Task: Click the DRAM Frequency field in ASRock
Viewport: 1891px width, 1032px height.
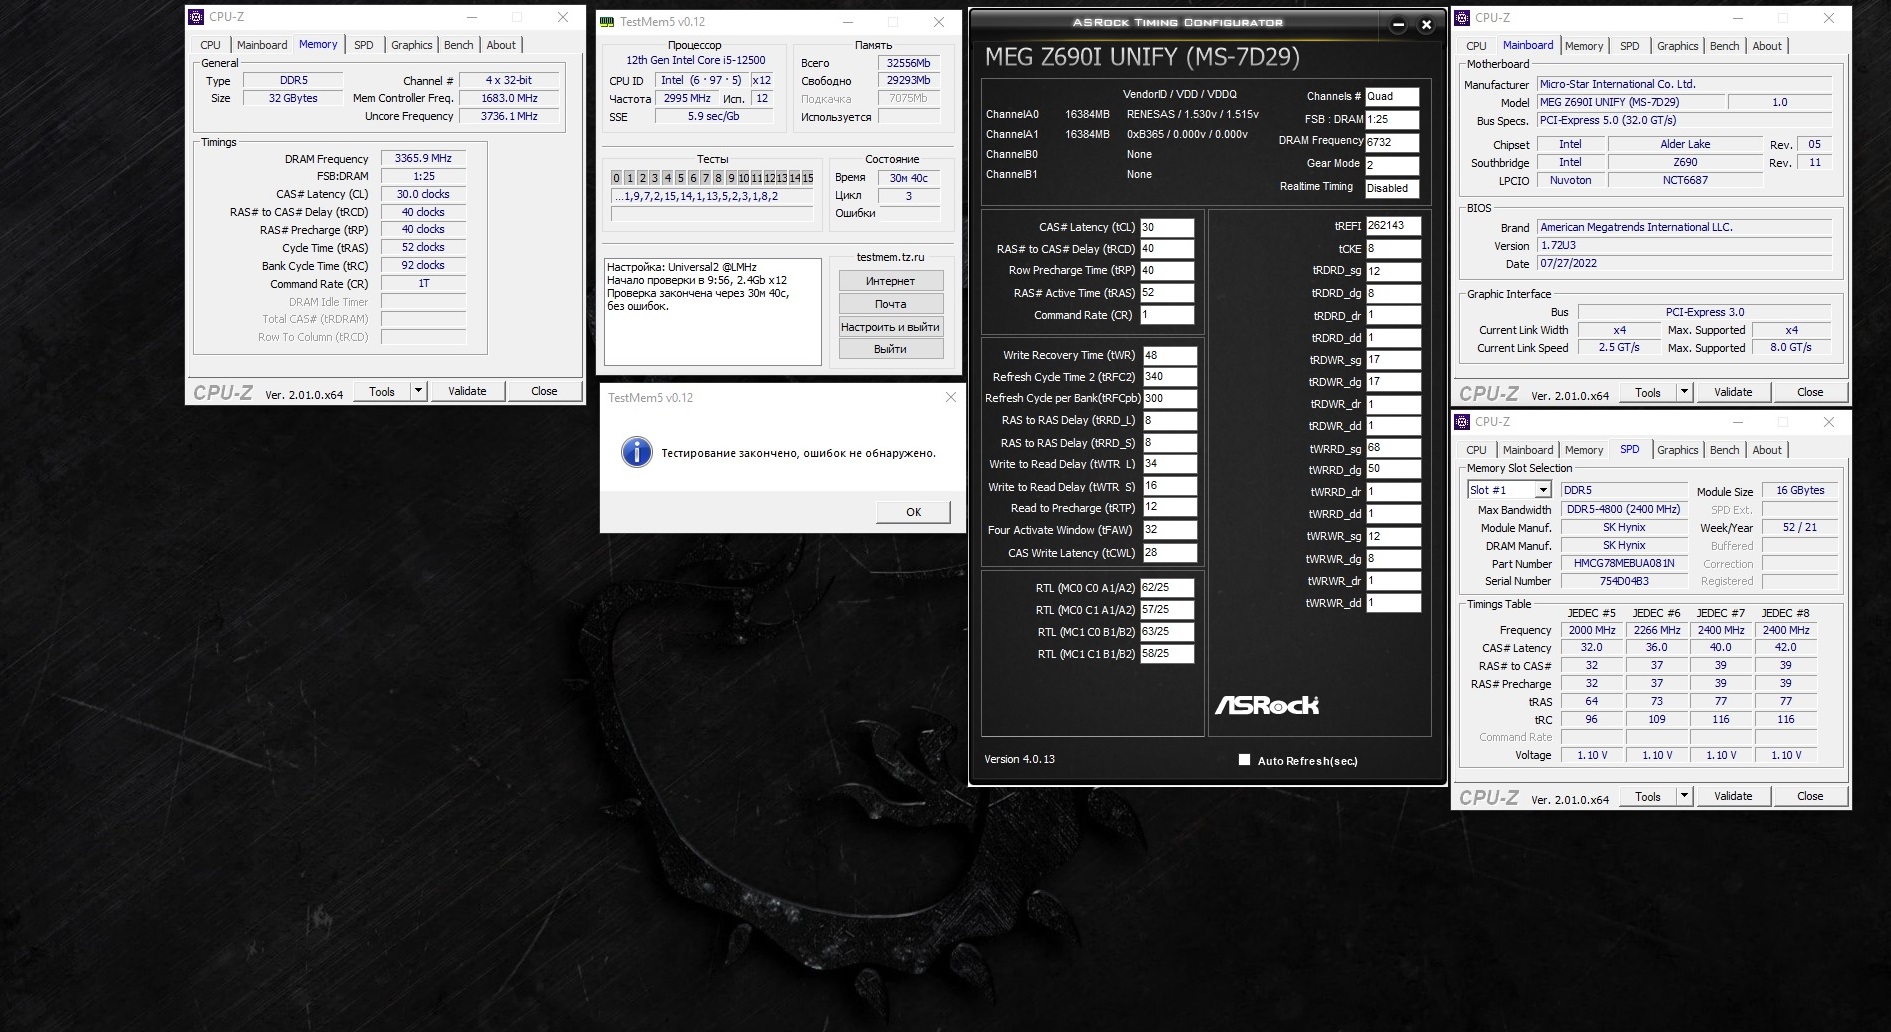Action: [x=1392, y=142]
